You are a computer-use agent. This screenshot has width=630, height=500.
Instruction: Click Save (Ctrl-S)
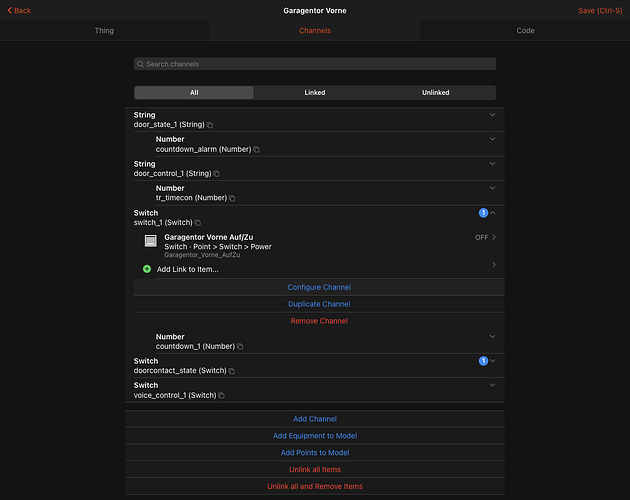(x=600, y=10)
